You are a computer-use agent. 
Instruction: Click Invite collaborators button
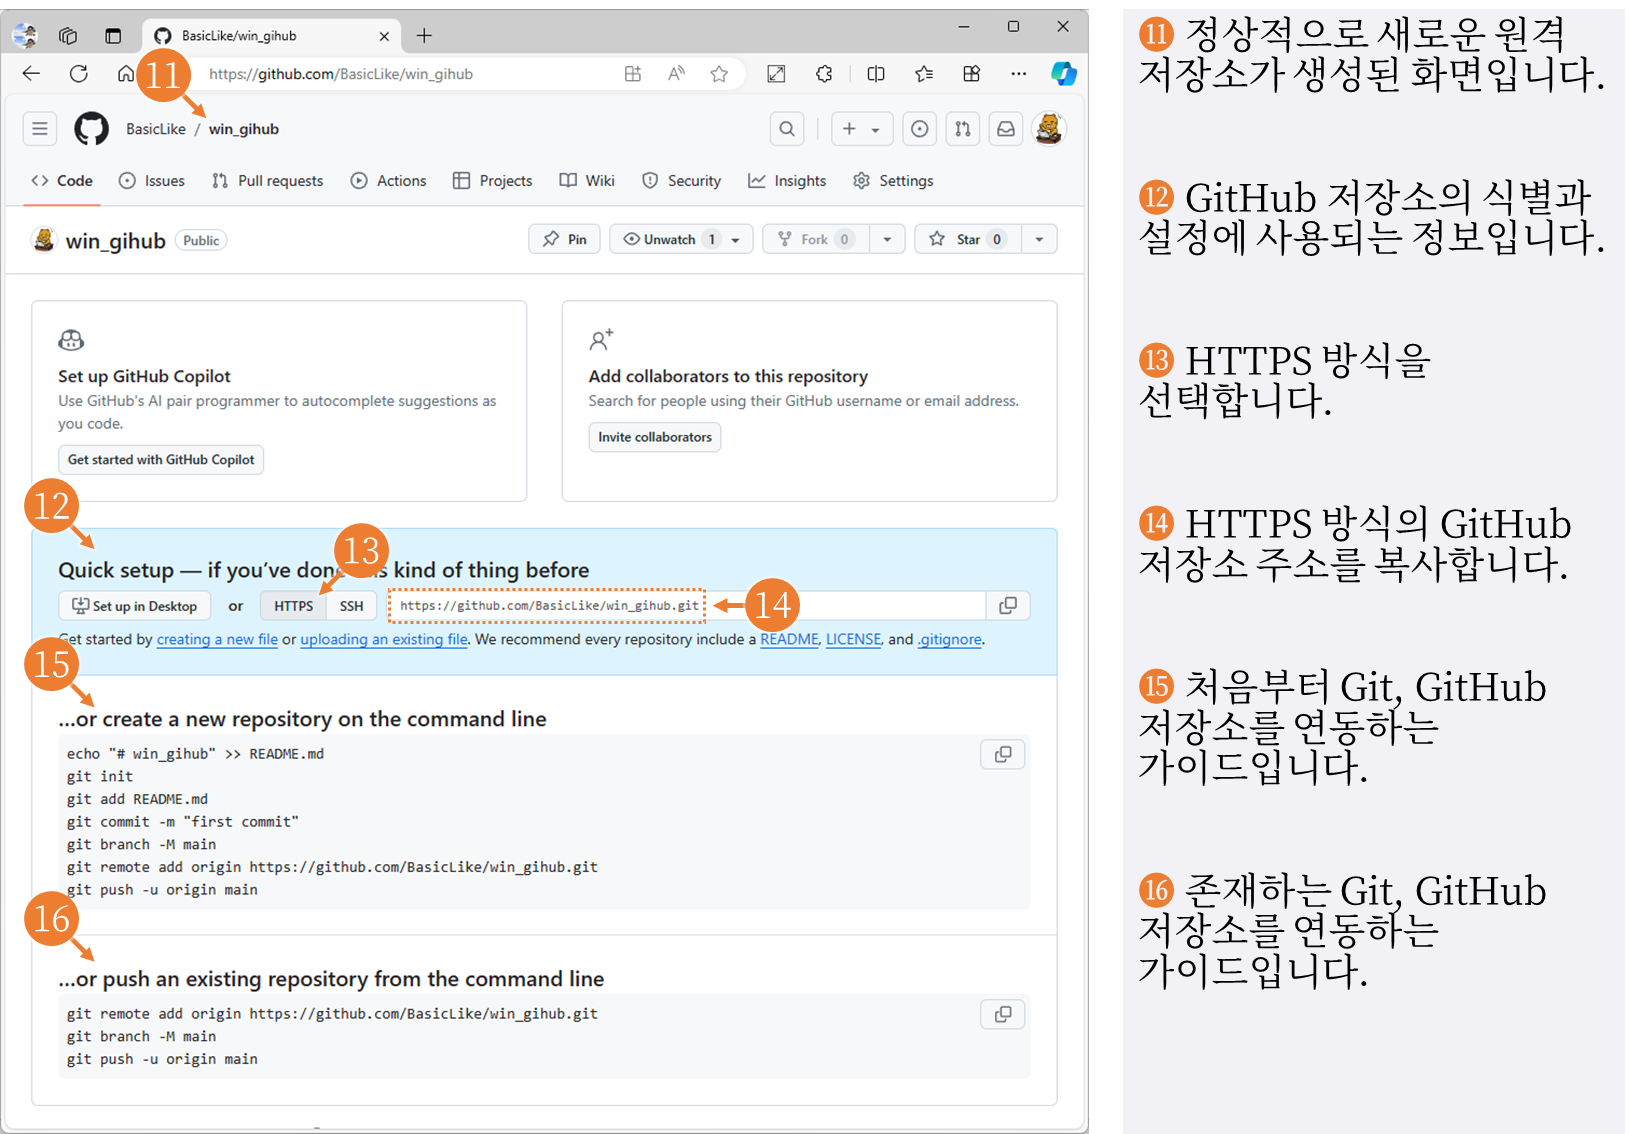coord(655,437)
